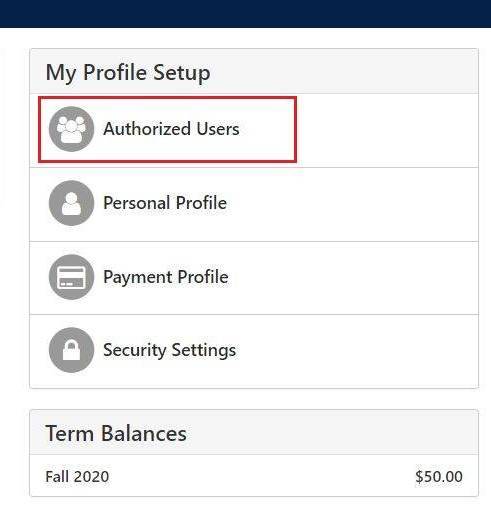
Task: Select the Fall 2020 term label
Action: (77, 476)
